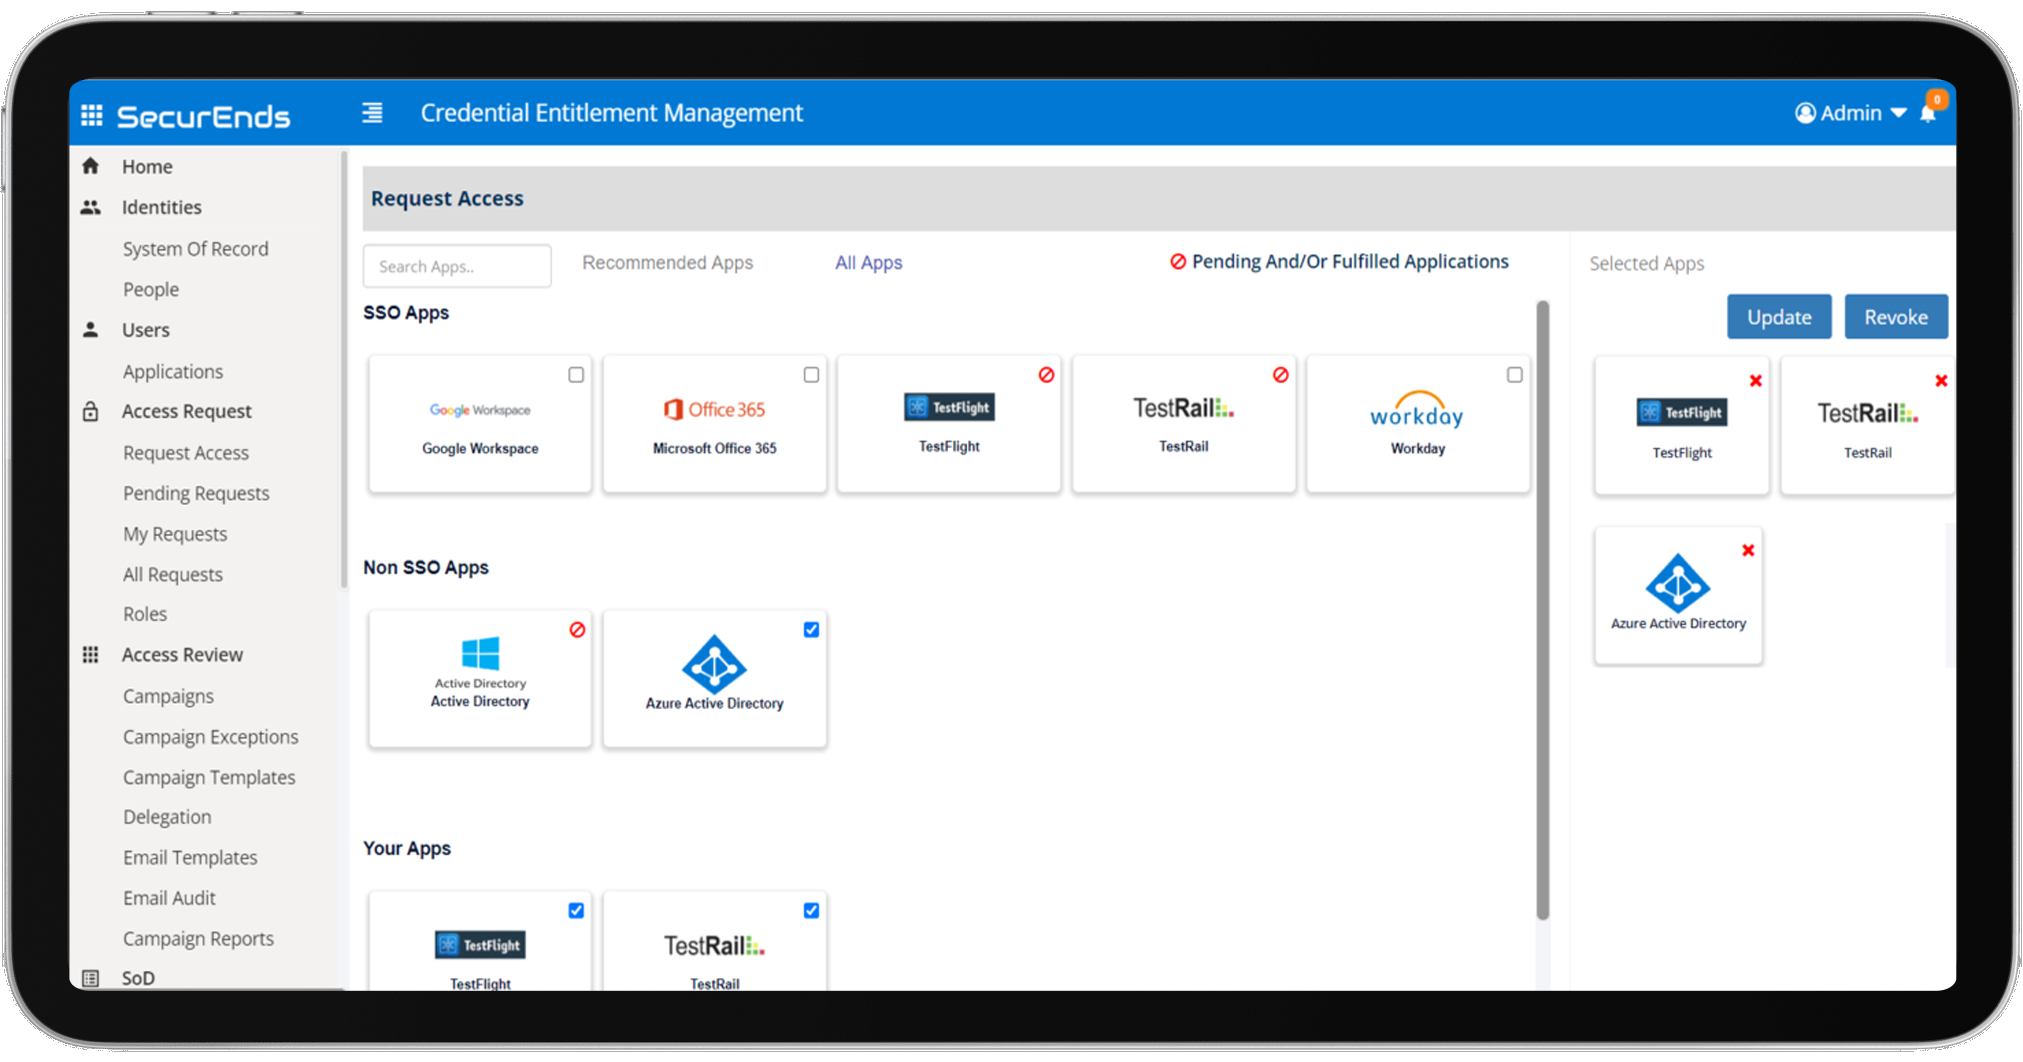Open Campaign Exceptions
This screenshot has height=1062, width=2023.
click(x=211, y=737)
